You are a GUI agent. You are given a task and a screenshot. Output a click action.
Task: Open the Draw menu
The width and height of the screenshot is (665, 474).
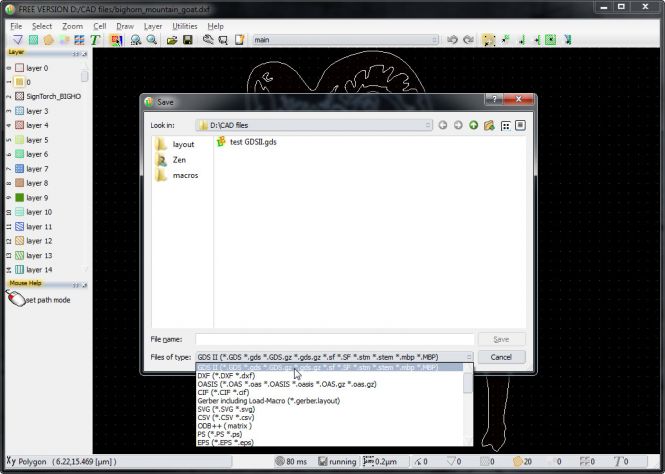125,26
